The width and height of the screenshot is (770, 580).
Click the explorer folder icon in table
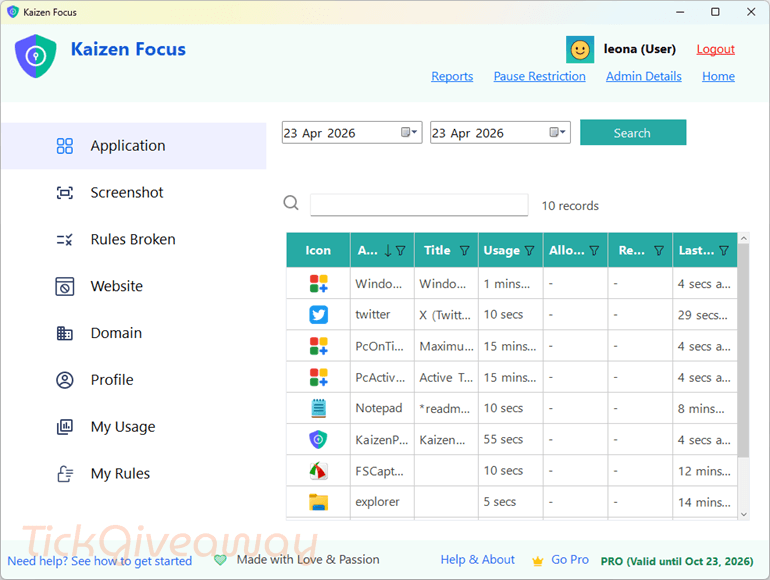coord(318,502)
